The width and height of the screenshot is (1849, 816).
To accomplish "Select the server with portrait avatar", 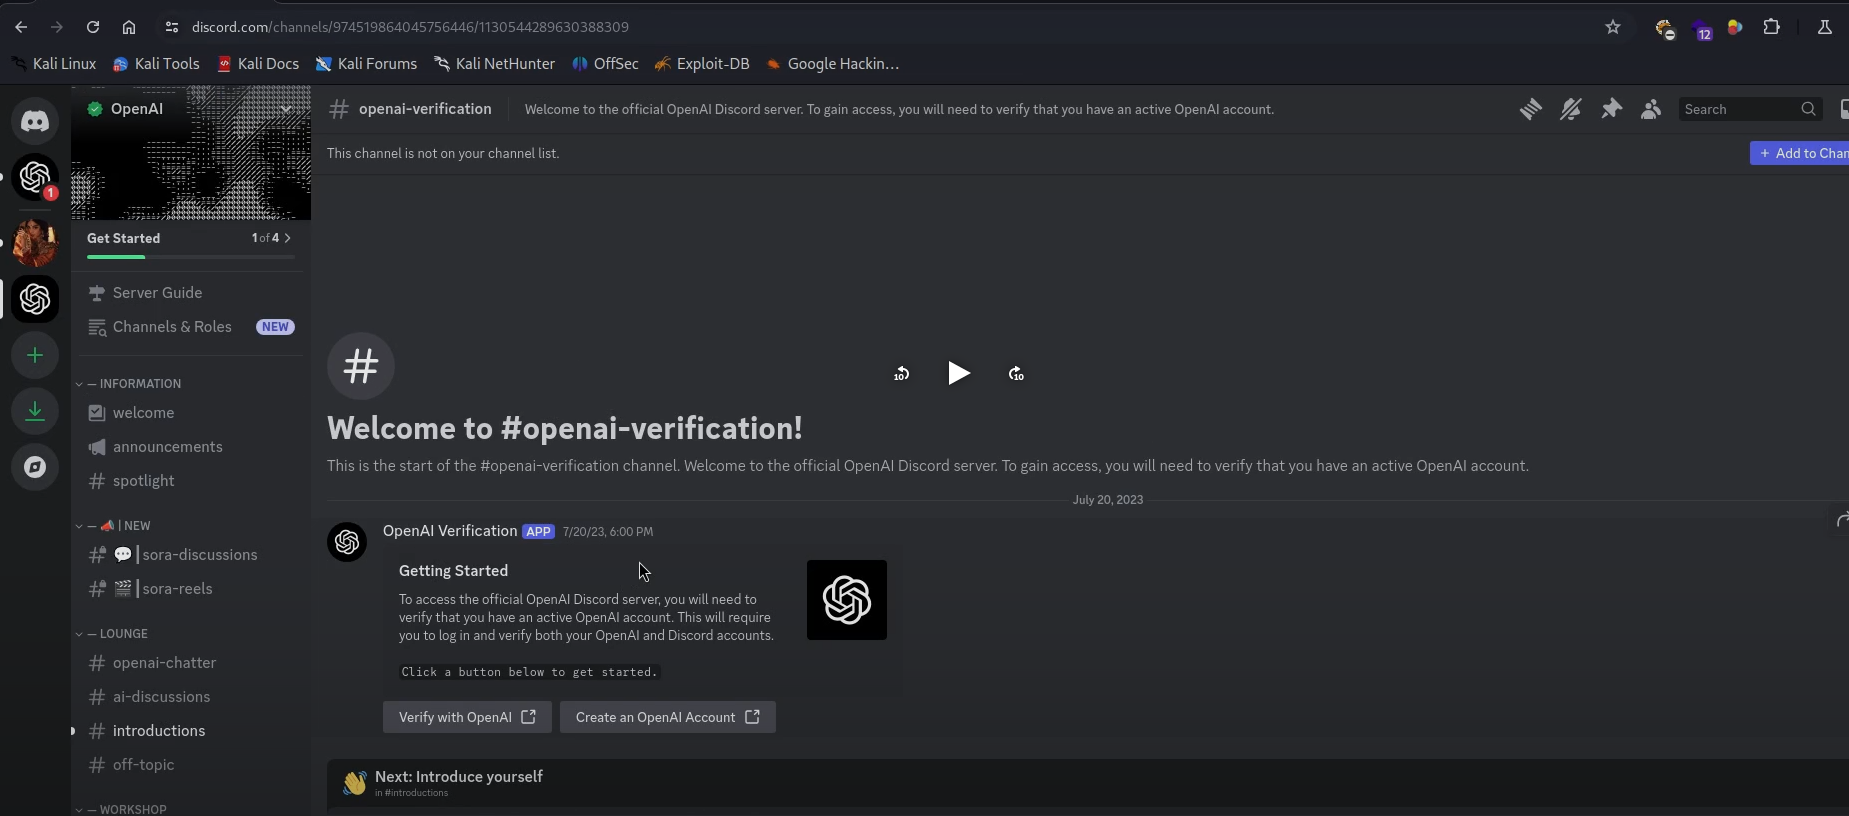I will (x=35, y=243).
